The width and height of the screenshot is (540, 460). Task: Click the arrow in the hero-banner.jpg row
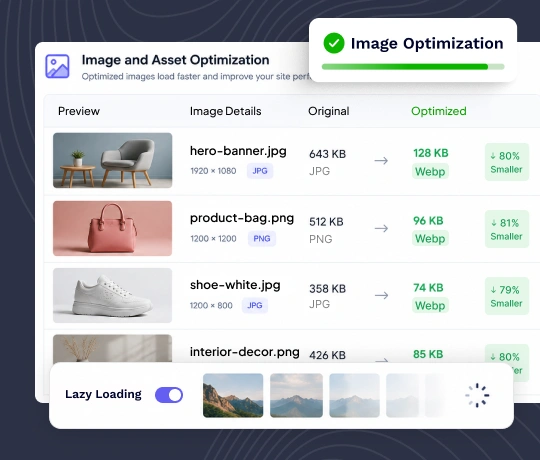381,160
